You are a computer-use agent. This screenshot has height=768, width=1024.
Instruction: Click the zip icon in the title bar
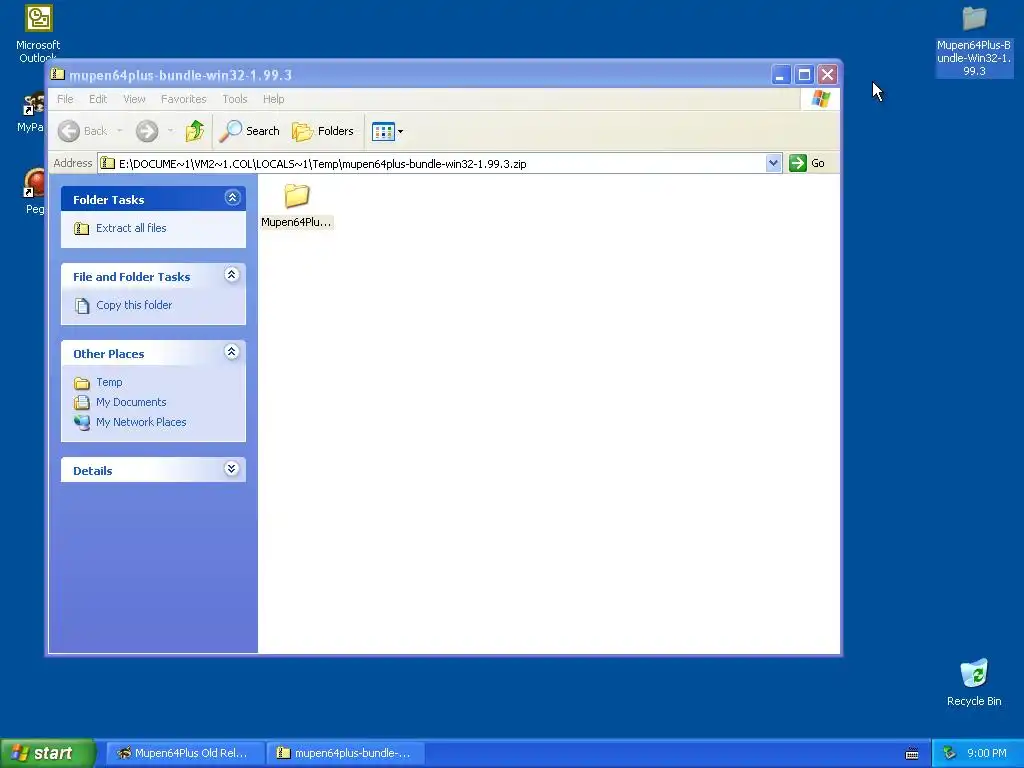click(x=57, y=74)
